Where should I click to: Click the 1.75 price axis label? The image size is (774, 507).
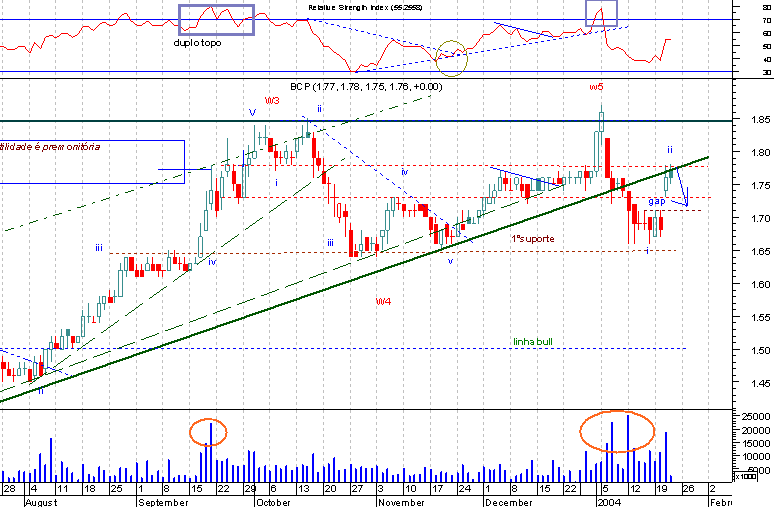(x=761, y=186)
